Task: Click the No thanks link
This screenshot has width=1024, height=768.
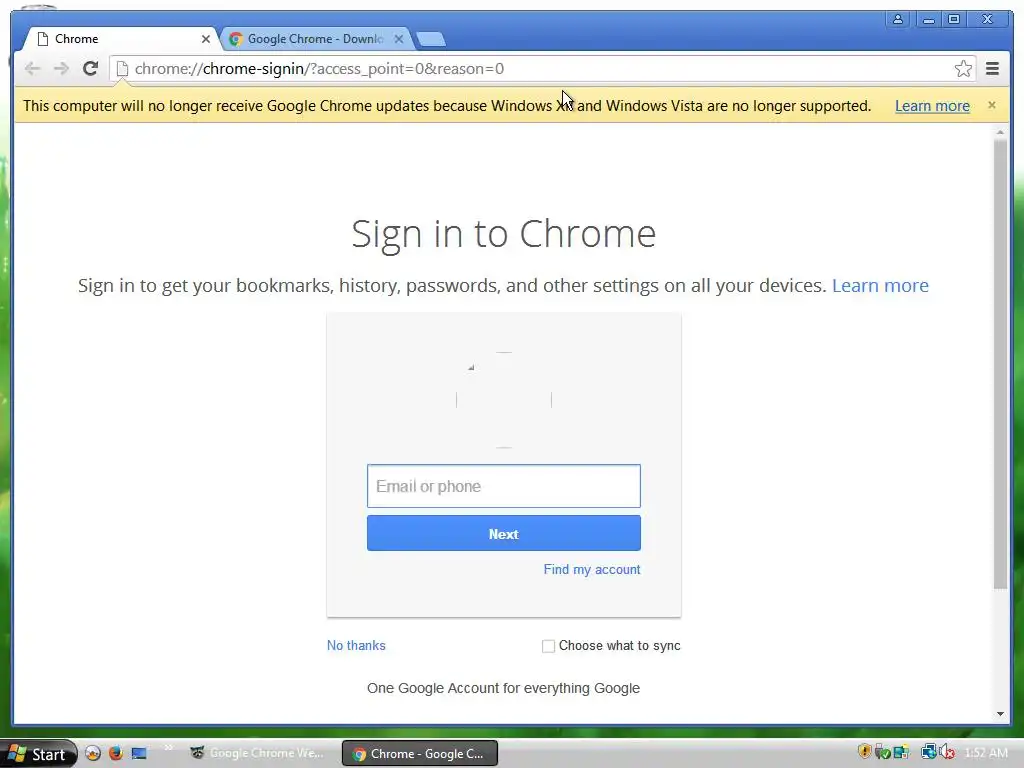Action: 356,645
